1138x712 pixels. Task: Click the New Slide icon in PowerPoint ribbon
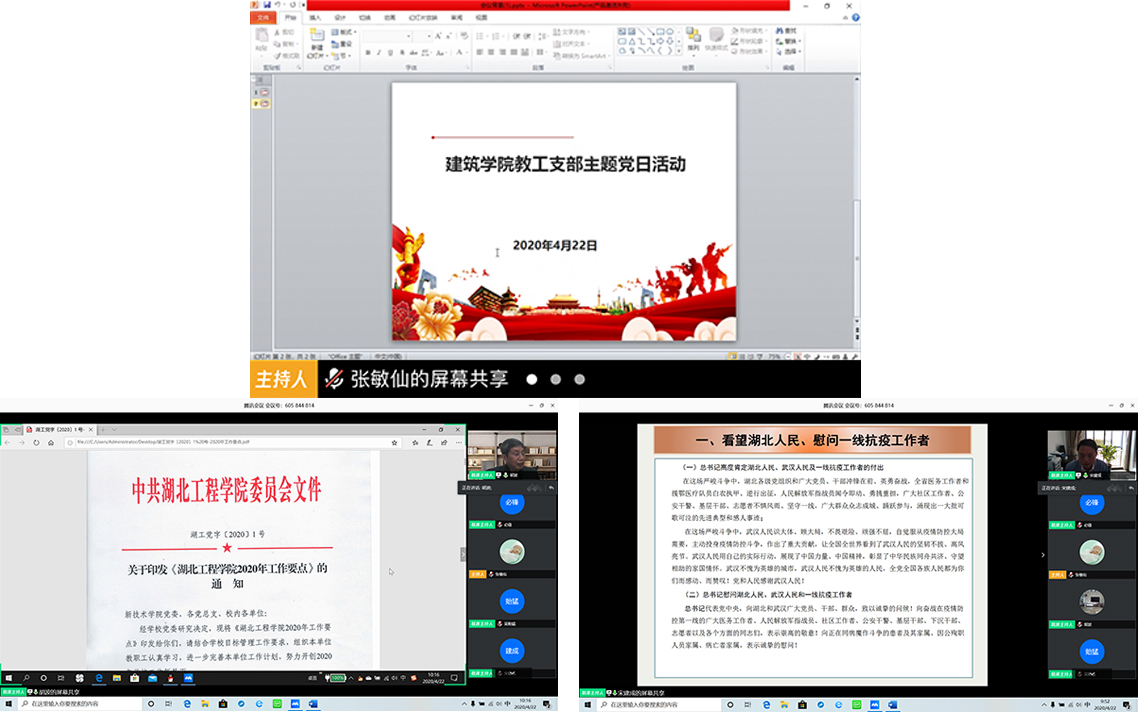317,38
